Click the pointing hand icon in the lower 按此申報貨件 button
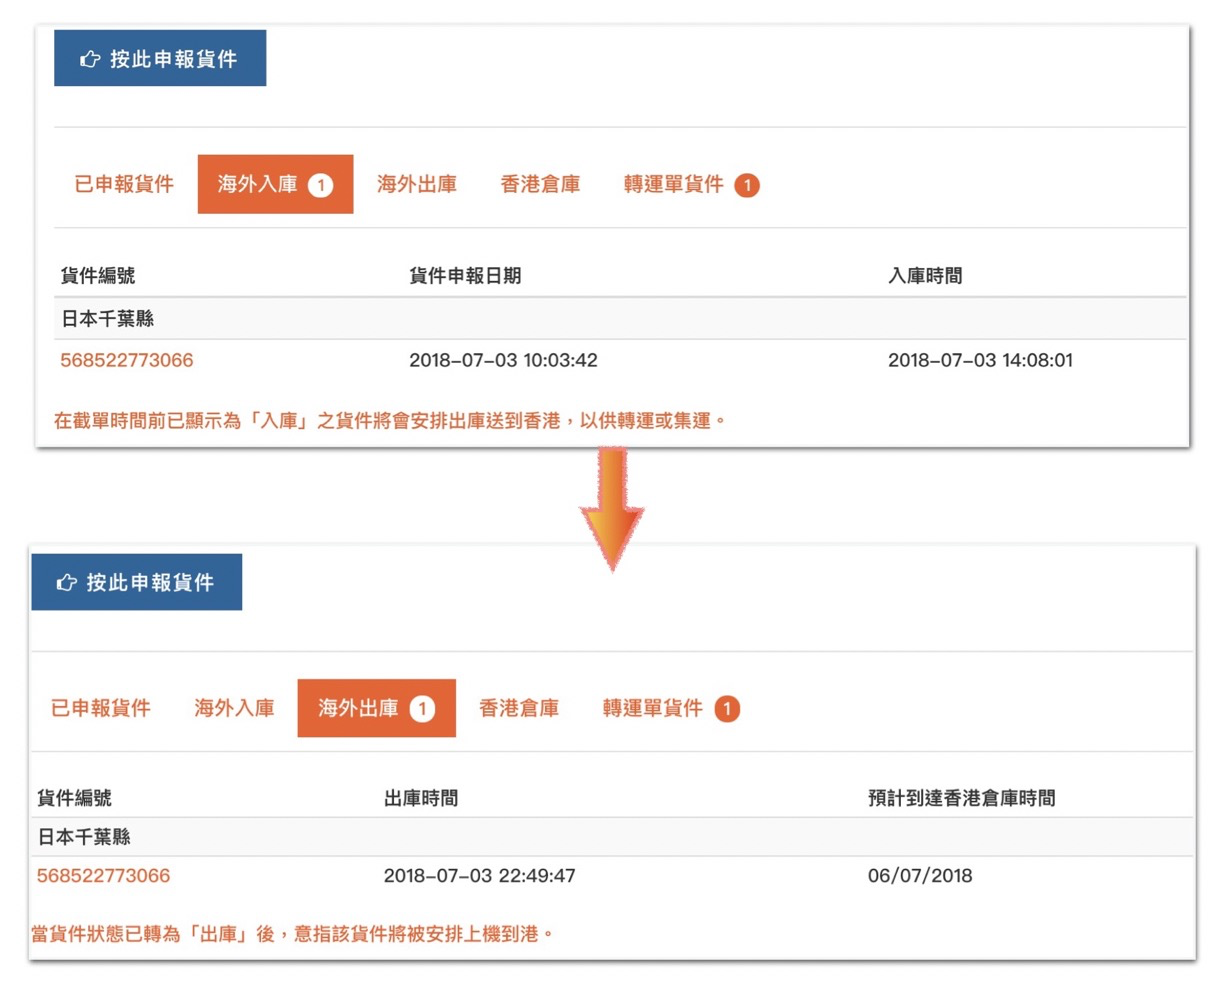Image resolution: width=1216 pixels, height=990 pixels. pyautogui.click(x=67, y=582)
